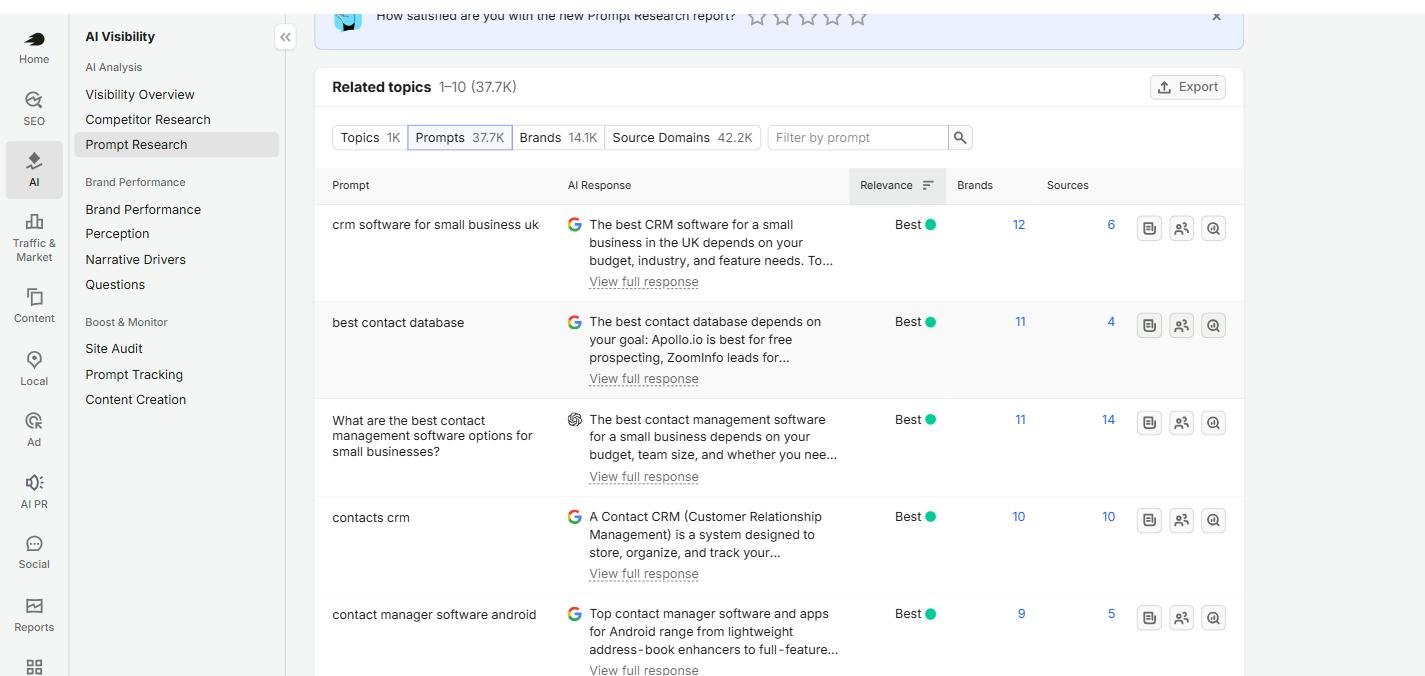The width and height of the screenshot is (1425, 676).
Task: Open people icon for 'contacts crm' row
Action: click(x=1181, y=520)
